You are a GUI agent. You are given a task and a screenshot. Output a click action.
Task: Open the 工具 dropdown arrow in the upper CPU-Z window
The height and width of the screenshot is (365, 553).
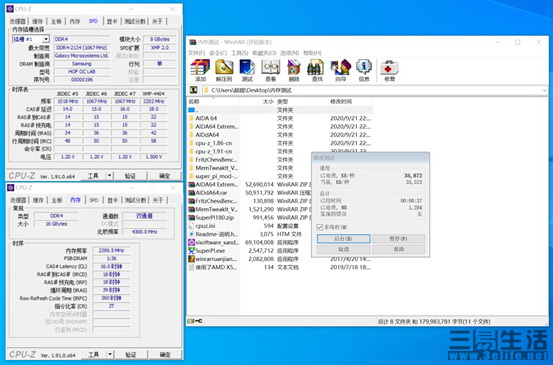tap(110, 176)
